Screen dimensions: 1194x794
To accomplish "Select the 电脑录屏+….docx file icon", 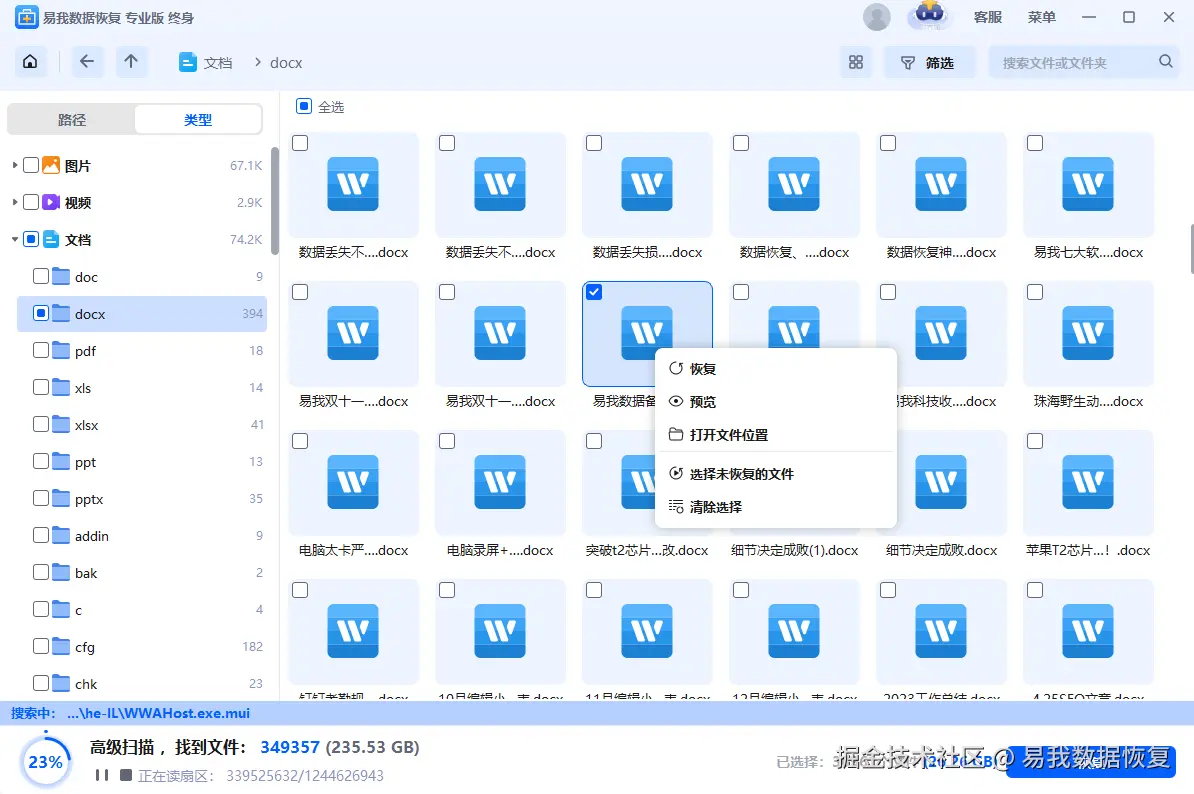I will 500,482.
